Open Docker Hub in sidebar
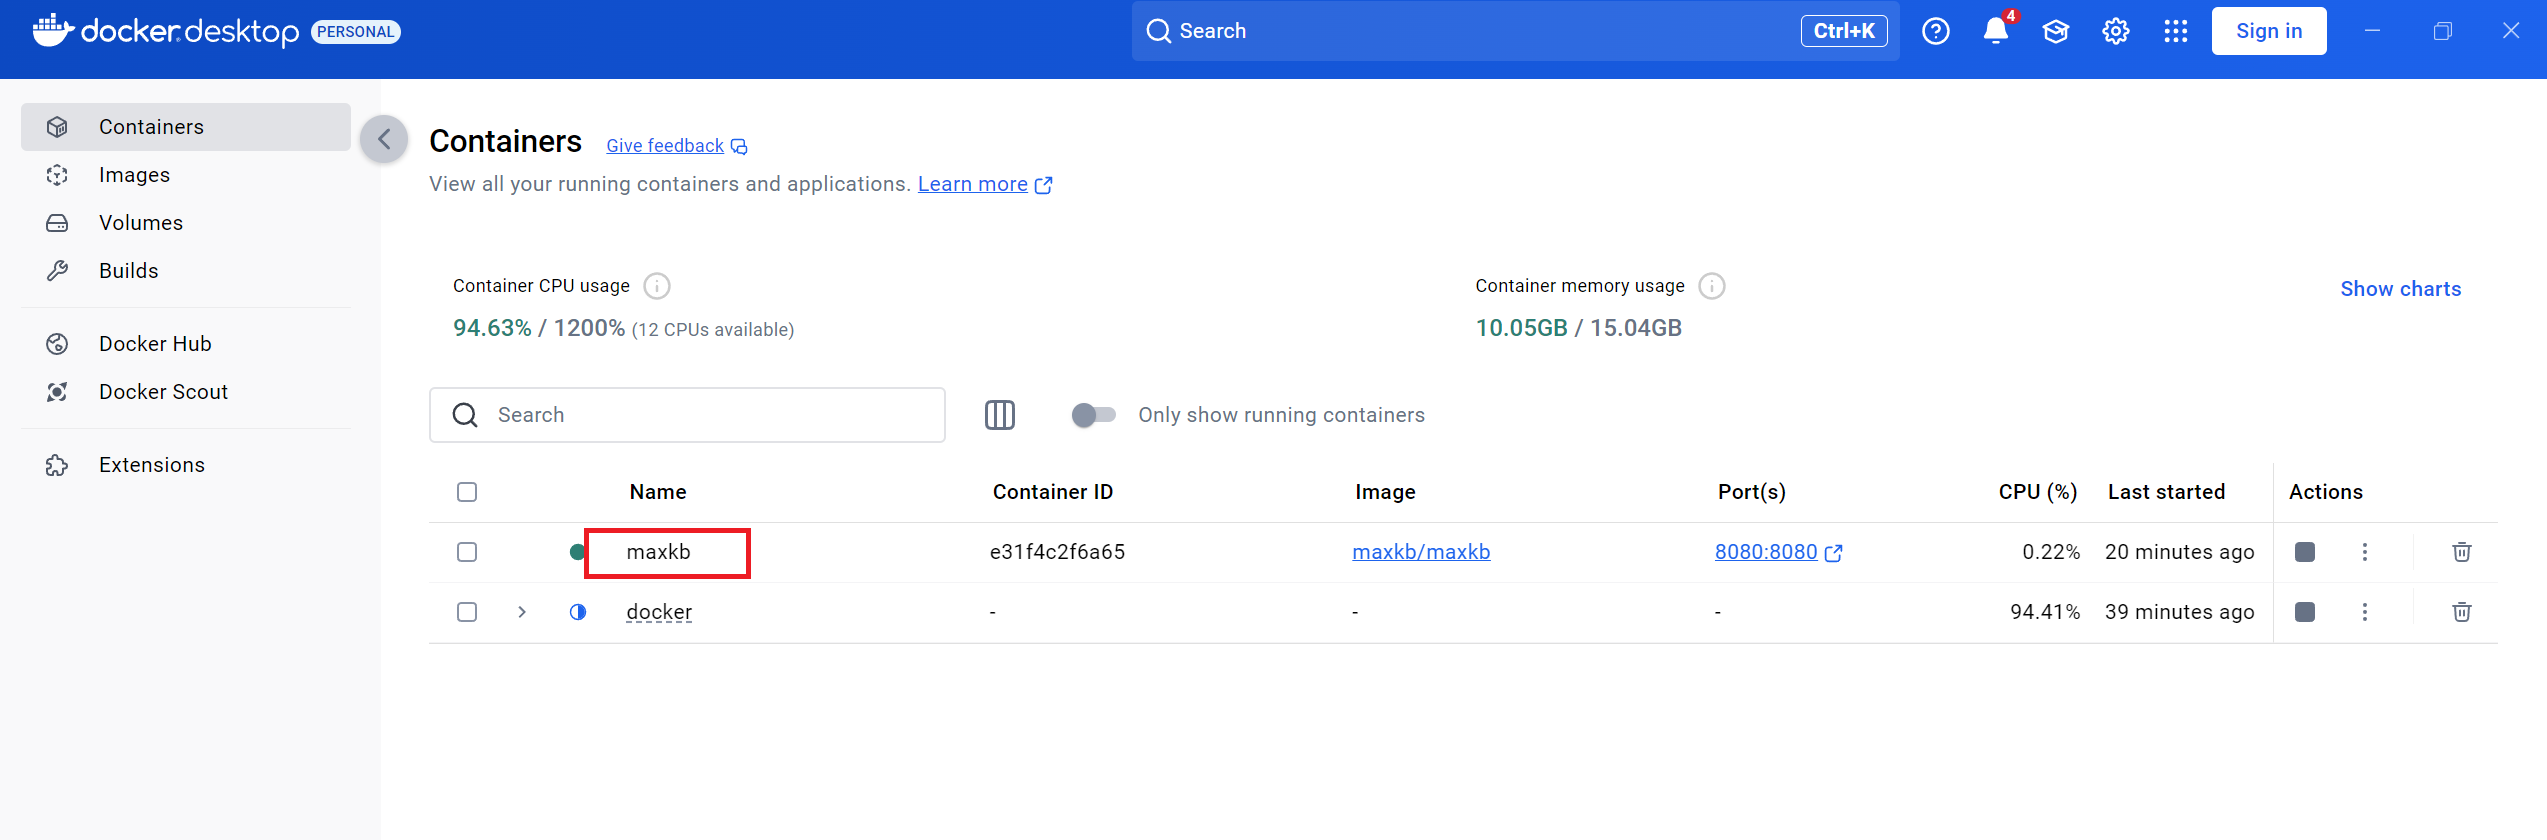 coord(186,344)
